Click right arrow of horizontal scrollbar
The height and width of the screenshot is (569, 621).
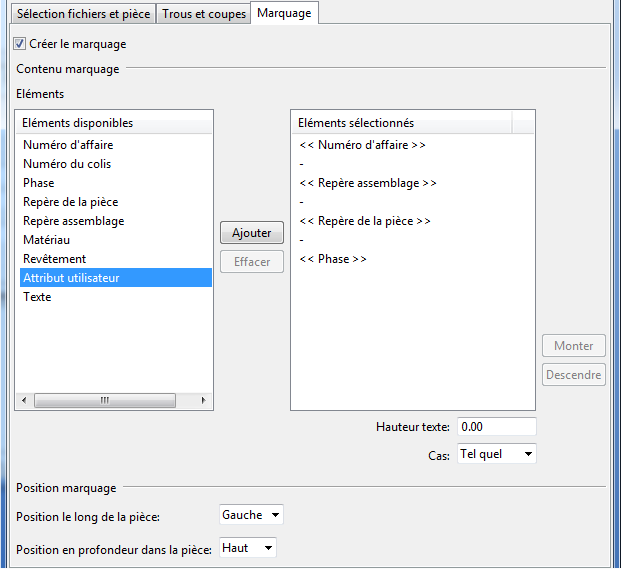[x=204, y=400]
